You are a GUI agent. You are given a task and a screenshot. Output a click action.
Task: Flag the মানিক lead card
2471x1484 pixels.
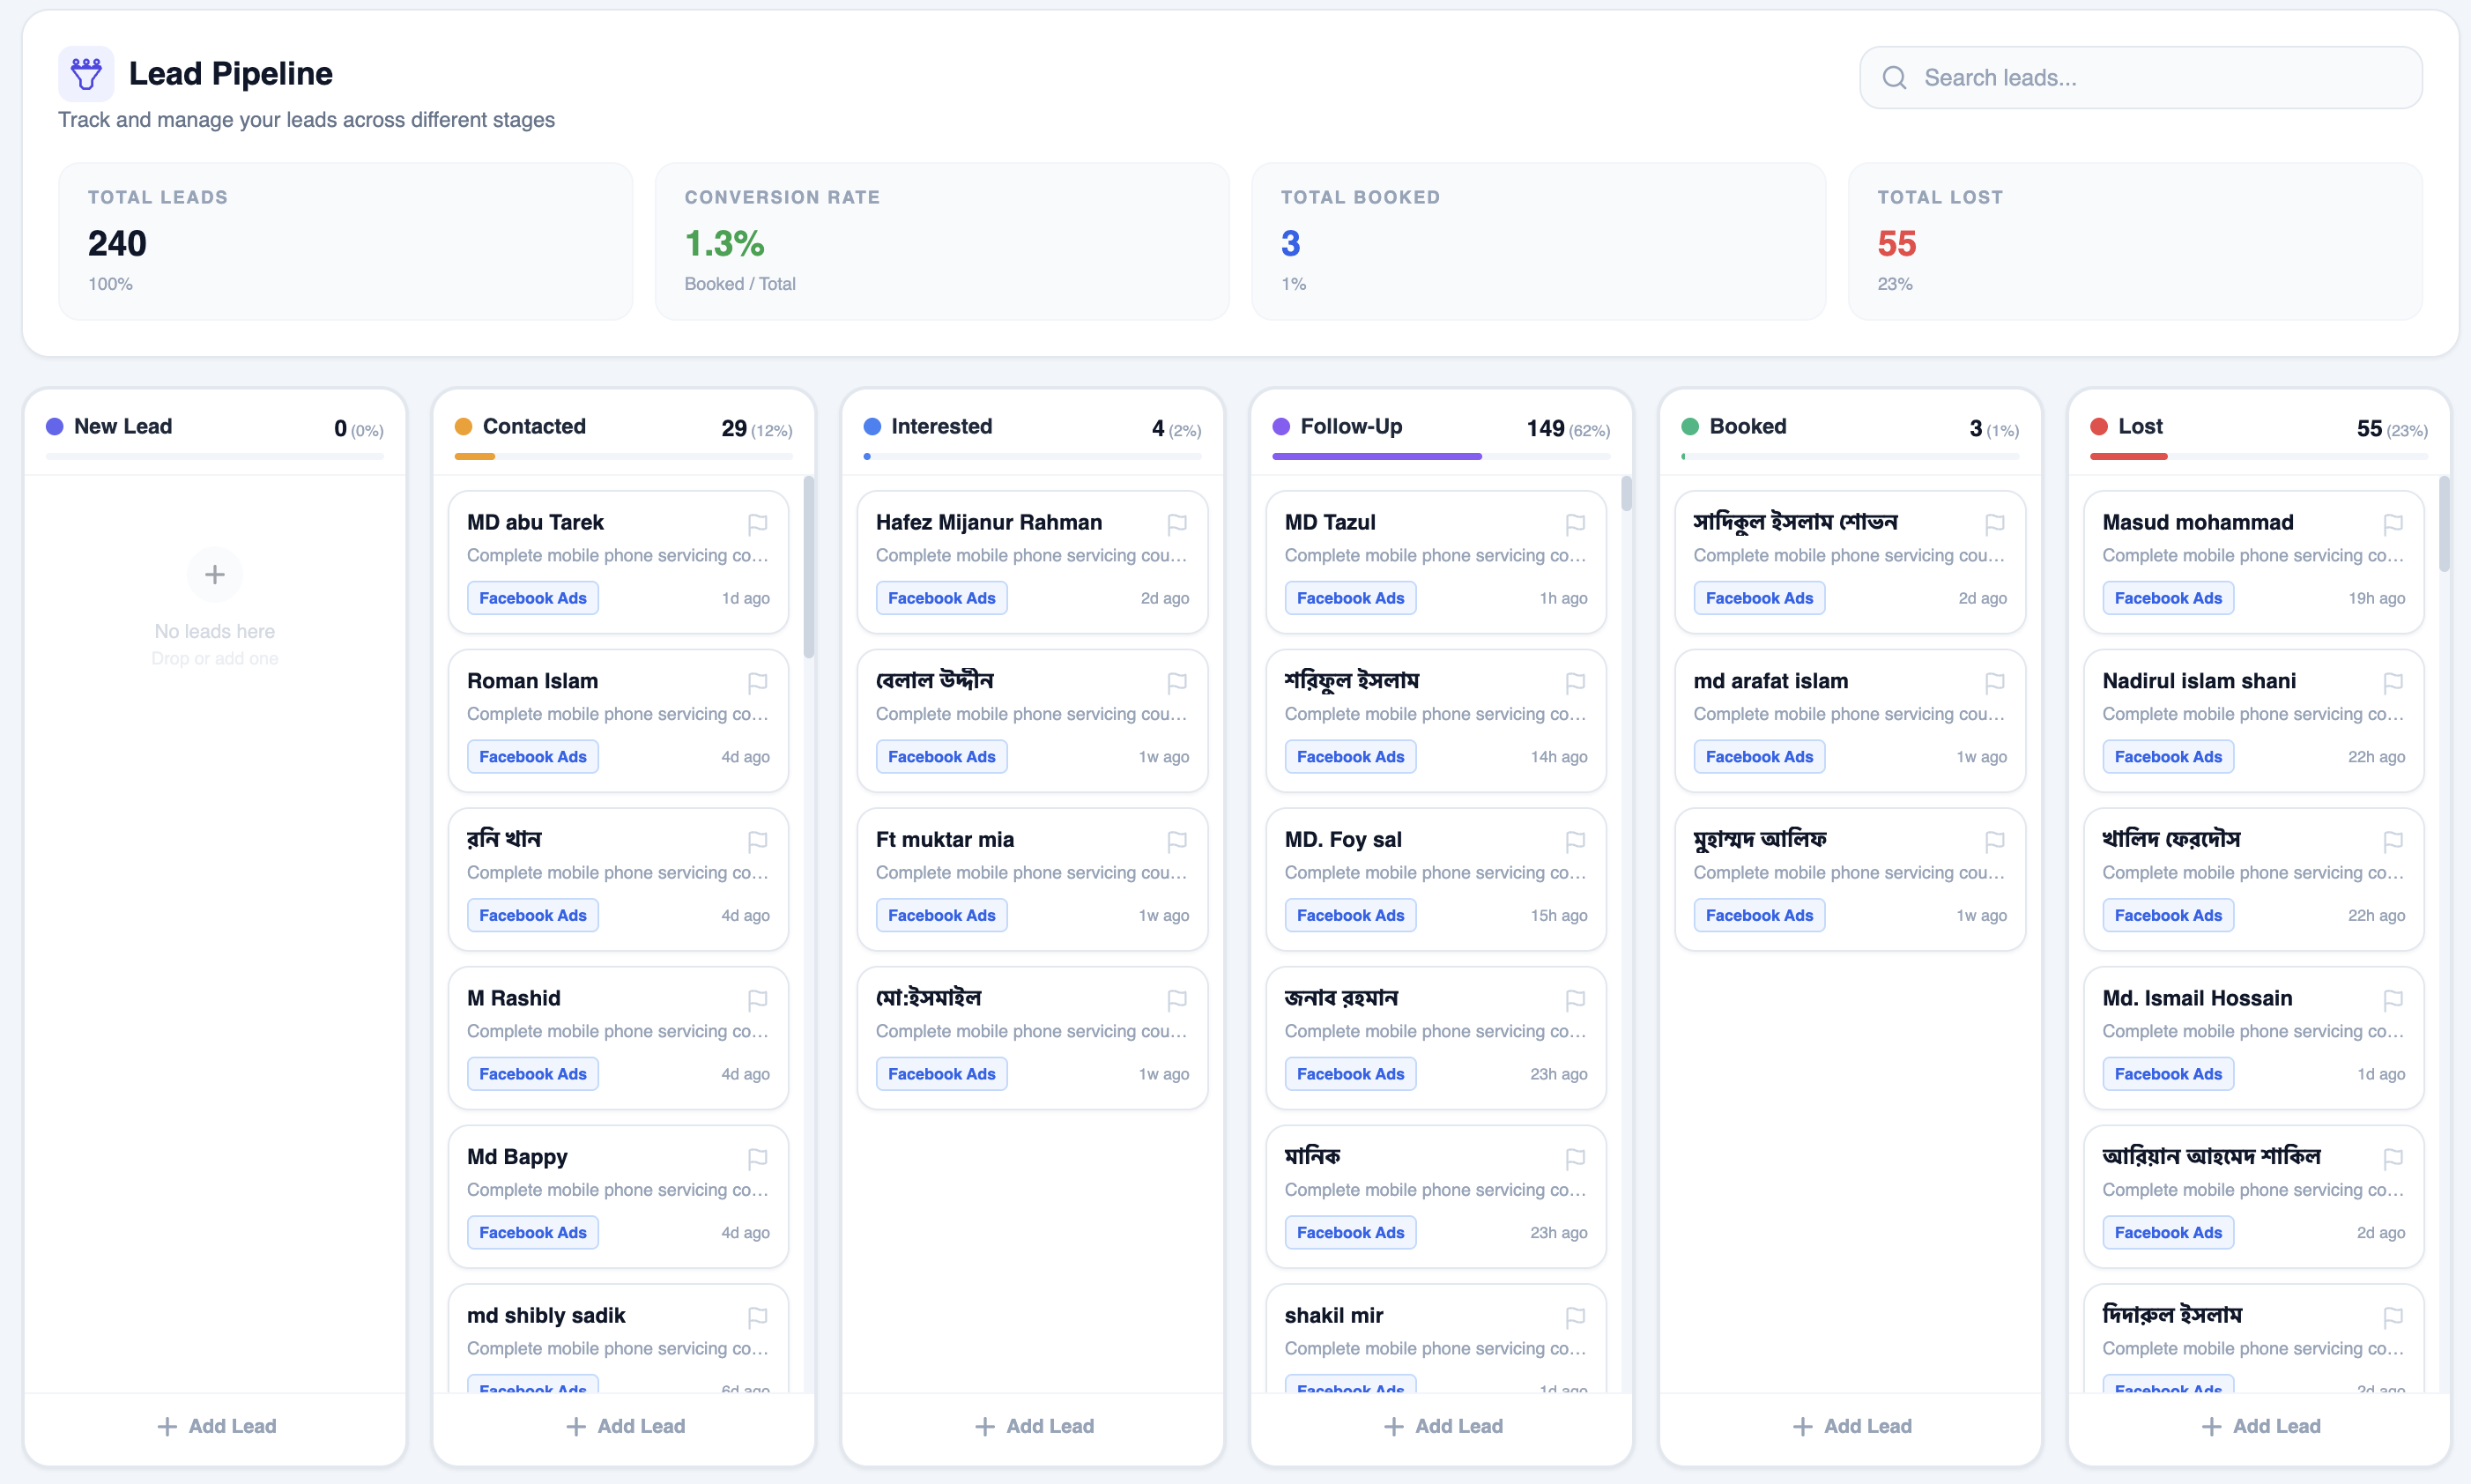pos(1575,1159)
